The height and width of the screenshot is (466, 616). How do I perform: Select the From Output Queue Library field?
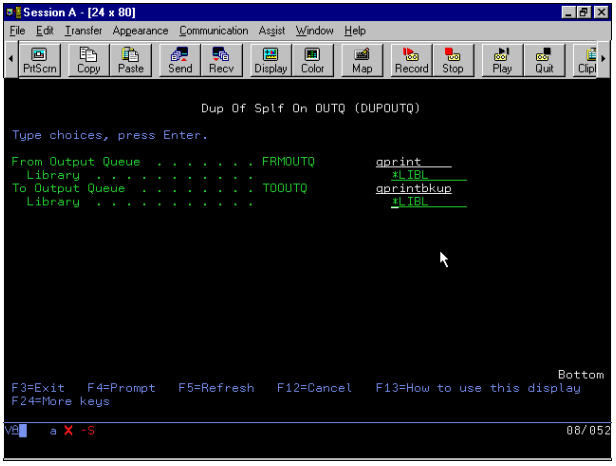429,175
